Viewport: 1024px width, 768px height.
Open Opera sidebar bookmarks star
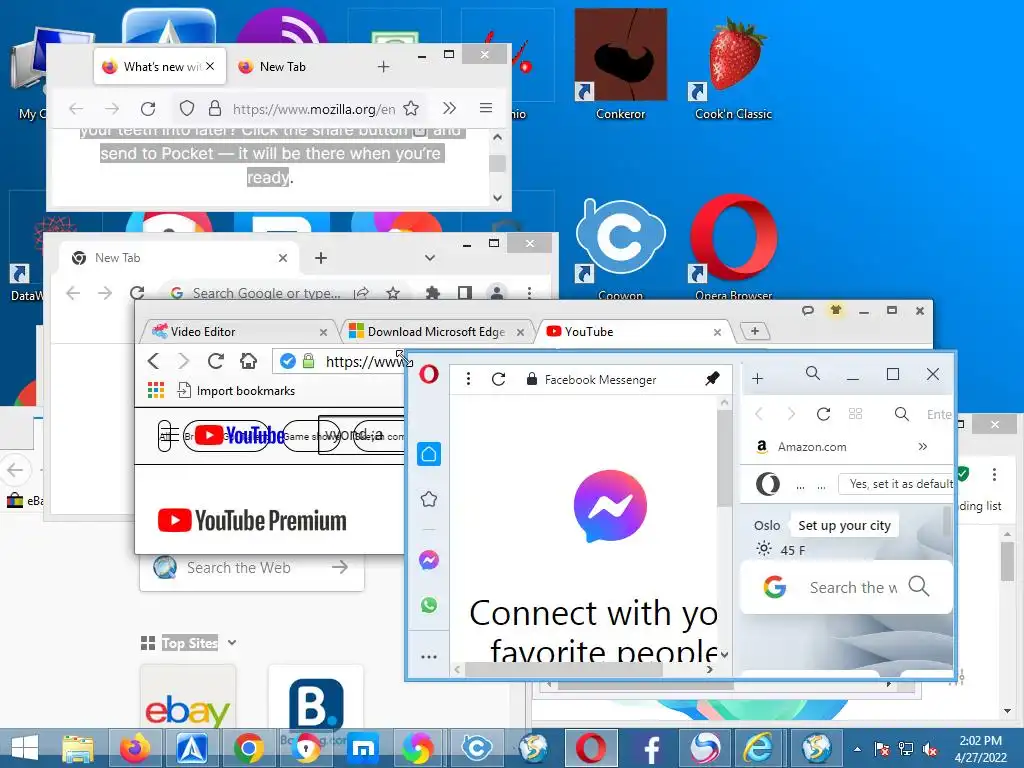(x=429, y=500)
